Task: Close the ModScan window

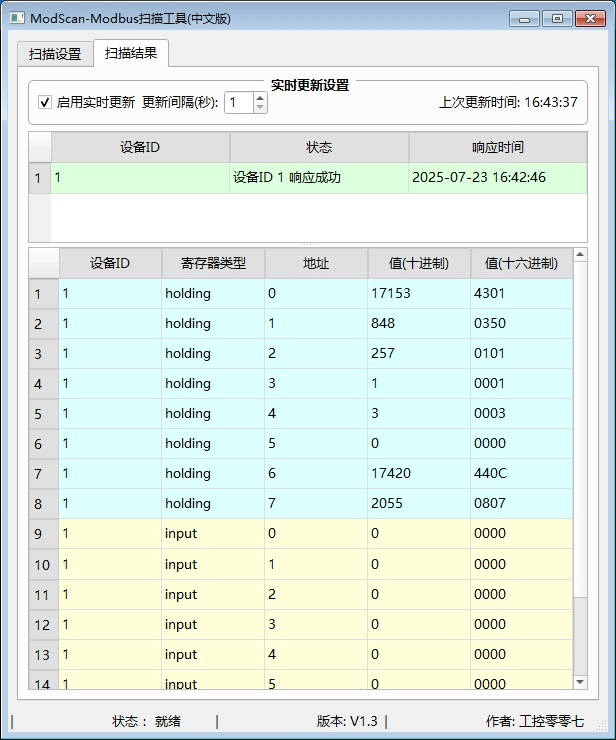Action: (590, 19)
